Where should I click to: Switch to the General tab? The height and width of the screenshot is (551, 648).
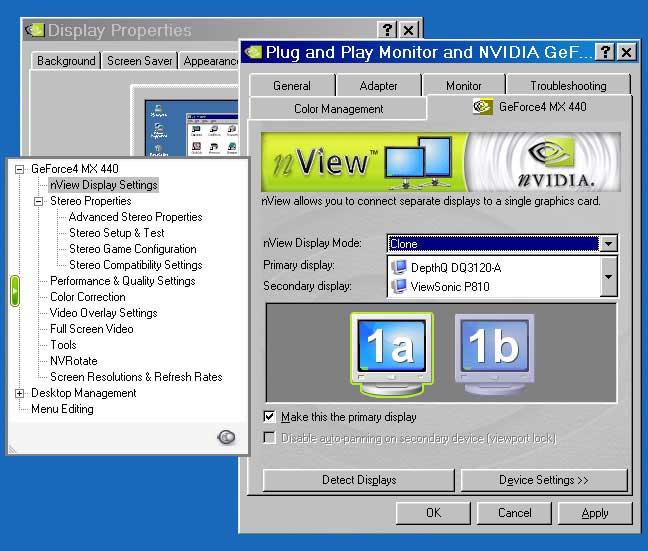click(x=292, y=86)
